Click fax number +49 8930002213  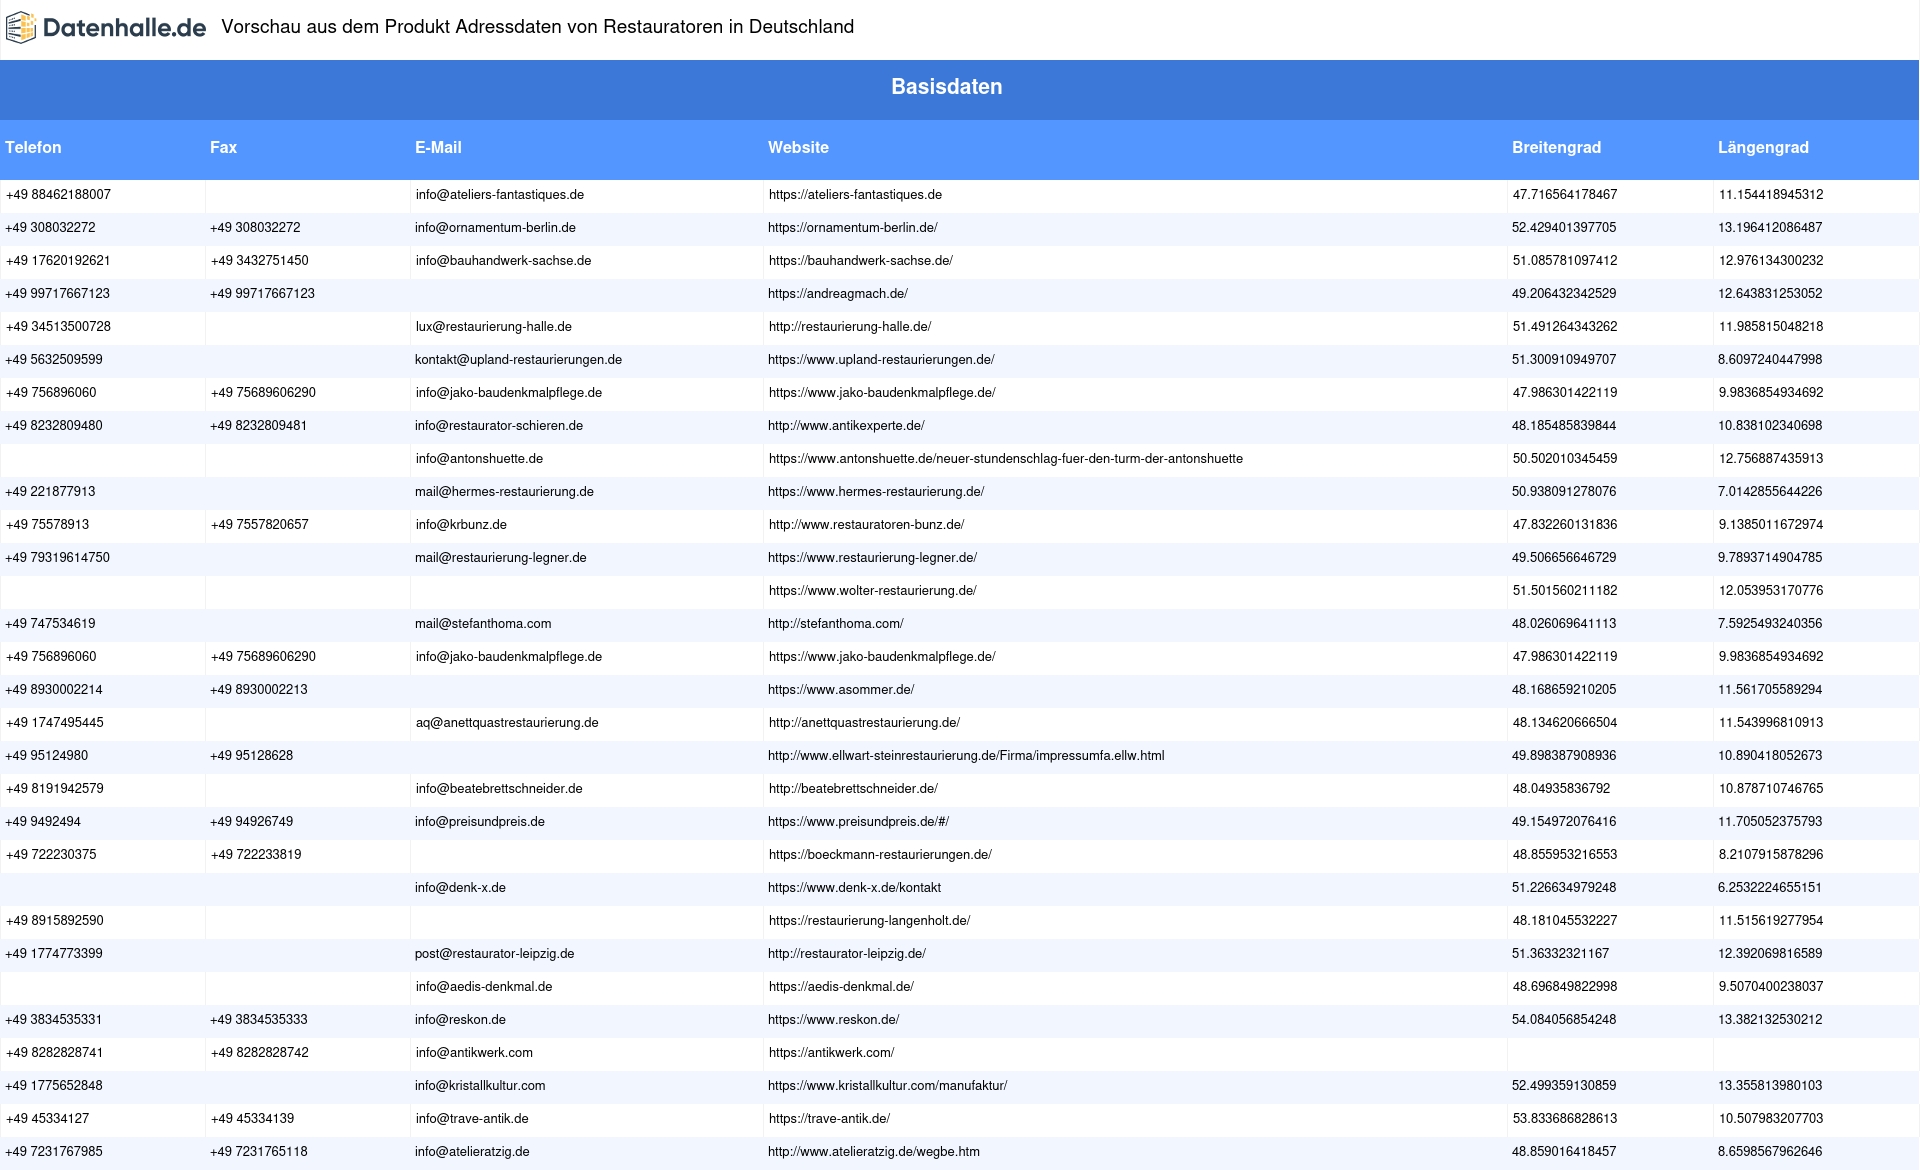pos(259,690)
